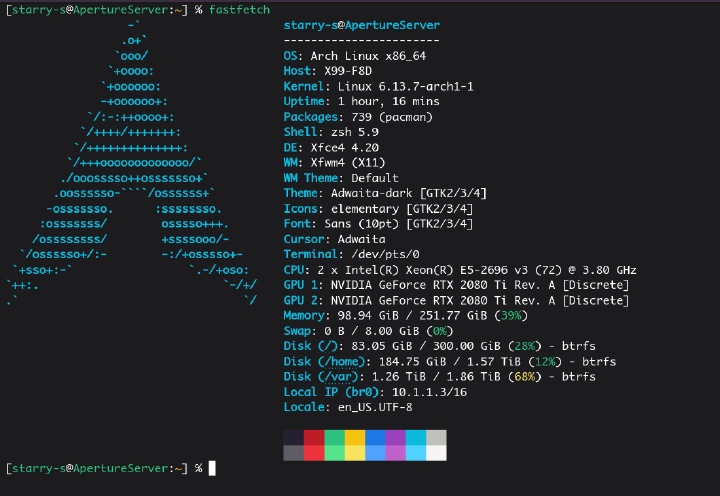The image size is (720, 496).
Task: Click the bright magenta swatch in bottom row
Action: click(x=395, y=453)
